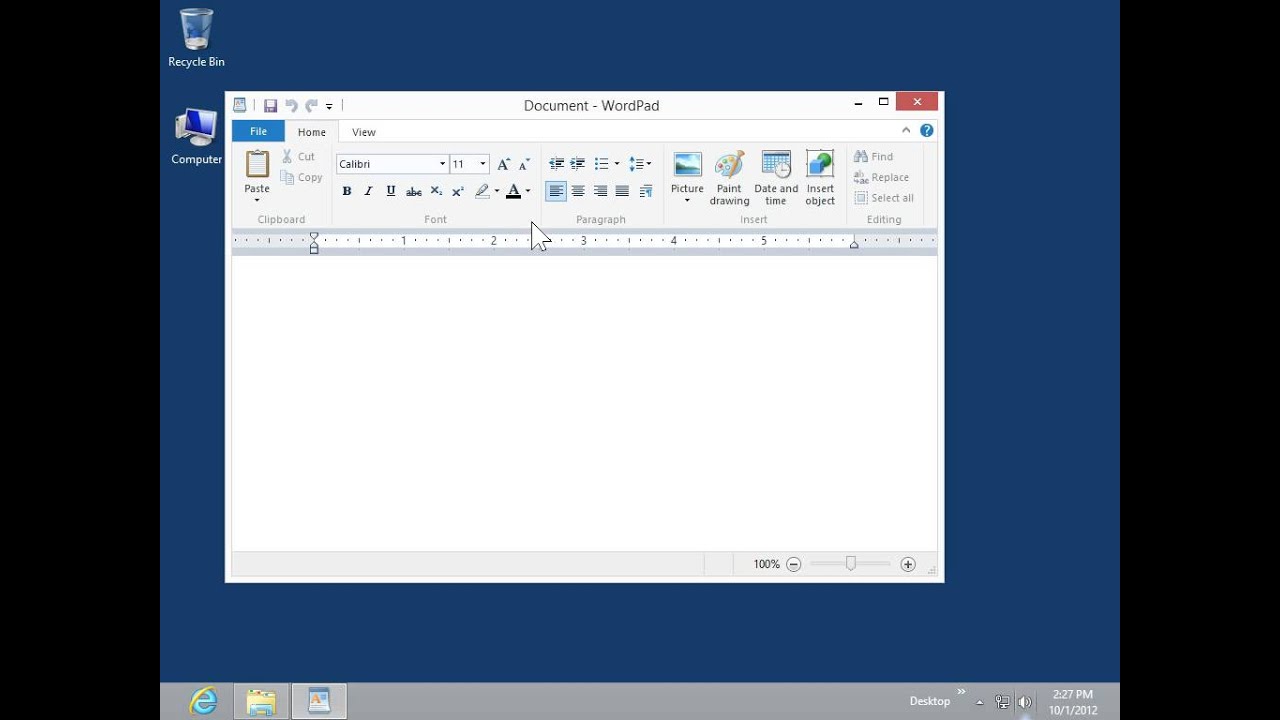Click the Undo arrow in title bar

pyautogui.click(x=291, y=105)
